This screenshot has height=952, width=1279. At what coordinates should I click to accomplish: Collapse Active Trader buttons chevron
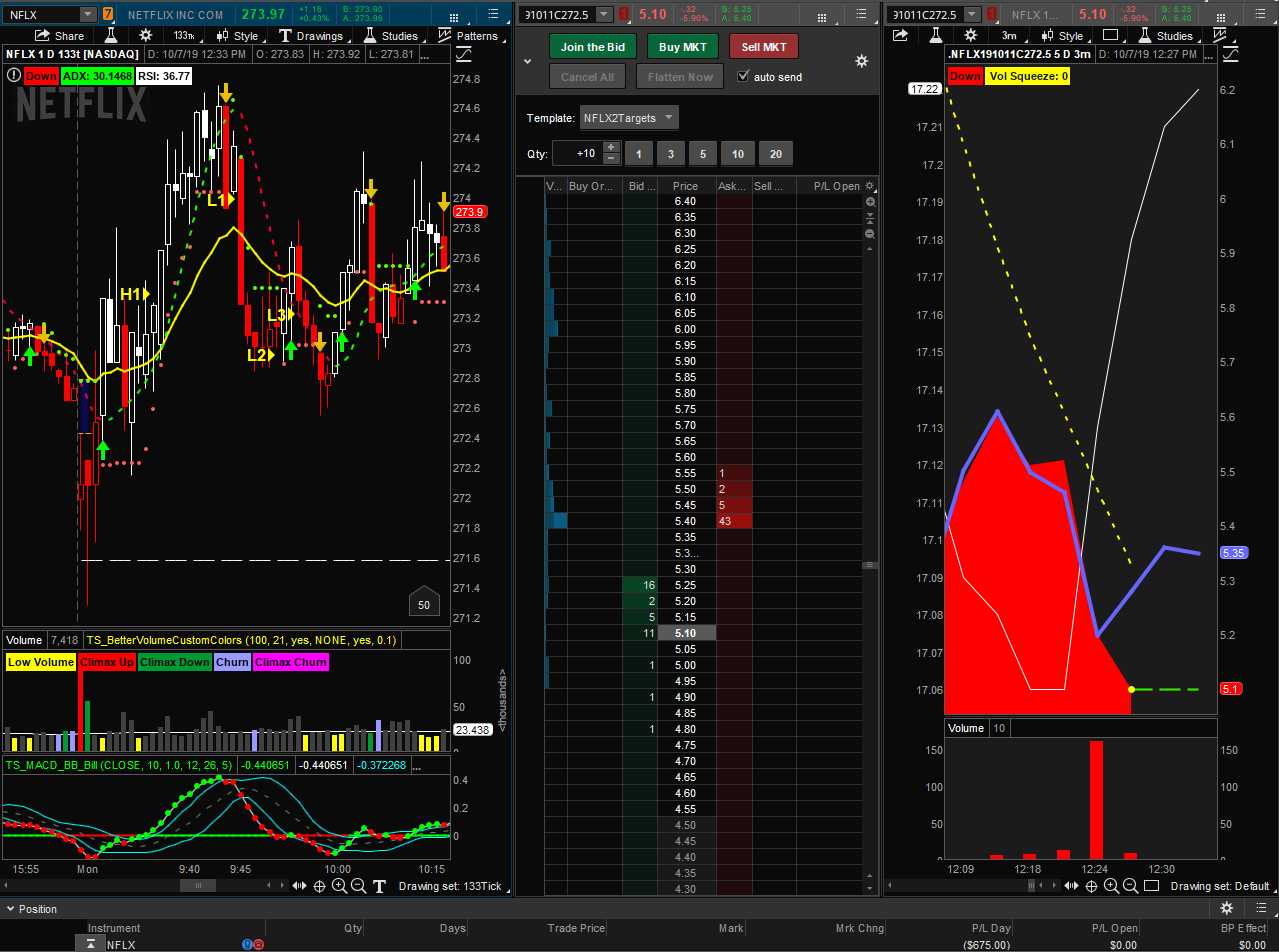coord(529,61)
